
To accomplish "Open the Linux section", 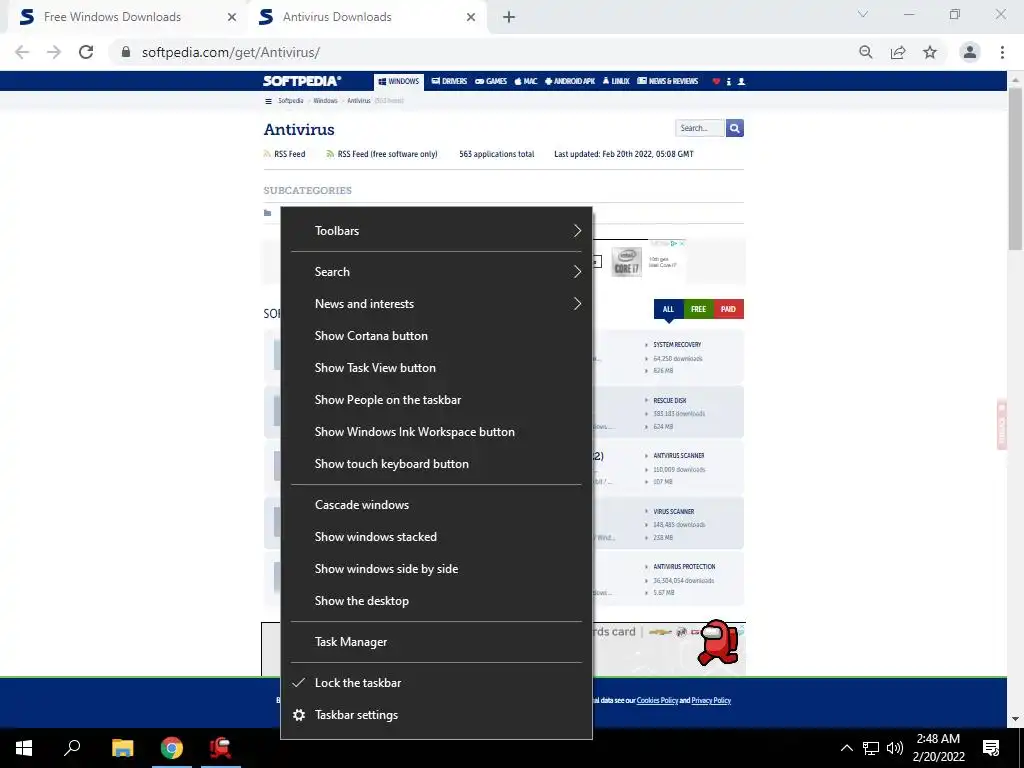I will [x=616, y=82].
